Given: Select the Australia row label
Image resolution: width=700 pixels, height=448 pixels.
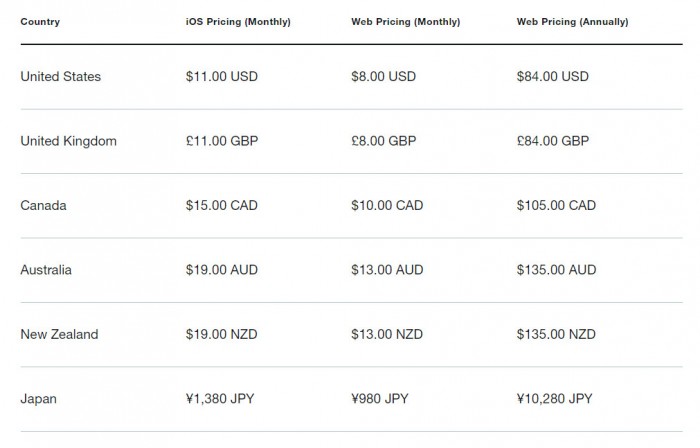Looking at the screenshot, I should coord(46,270).
